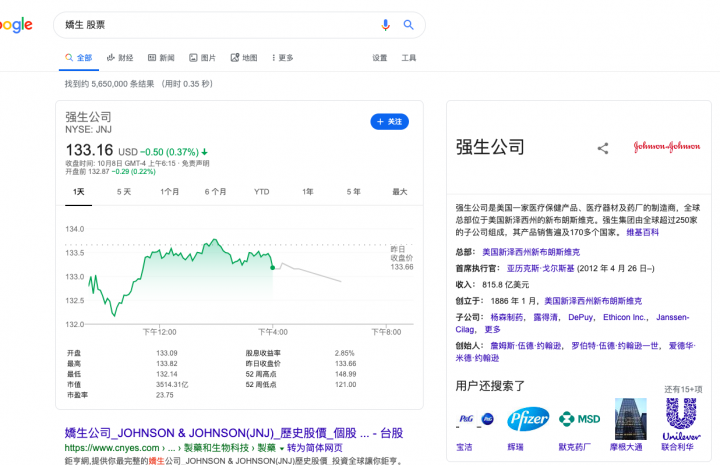
Task: Open the 美国新泽西州新布朗斯维克 headquarters link
Action: tap(531, 252)
